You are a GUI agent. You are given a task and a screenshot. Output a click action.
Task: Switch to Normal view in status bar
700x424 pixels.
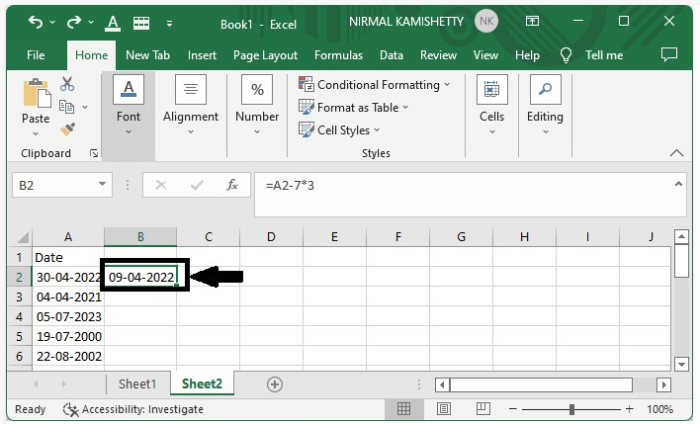(x=404, y=409)
